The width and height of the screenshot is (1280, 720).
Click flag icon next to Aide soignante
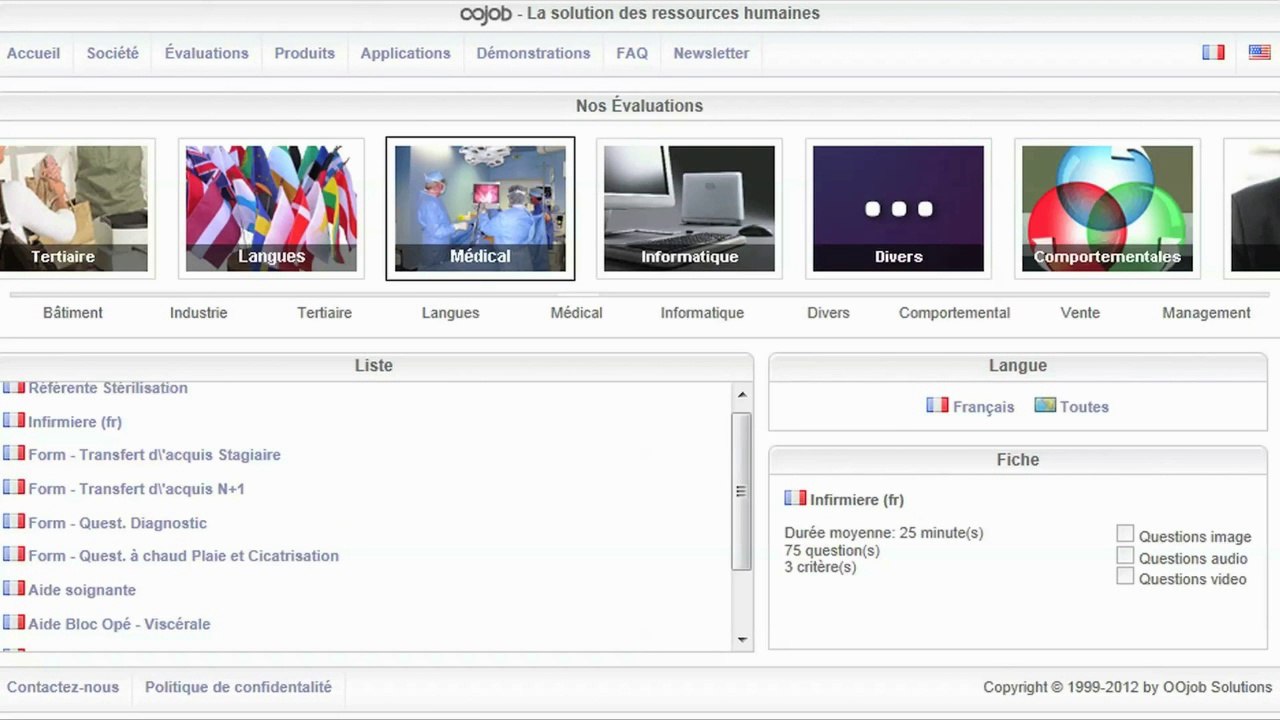[x=14, y=588]
